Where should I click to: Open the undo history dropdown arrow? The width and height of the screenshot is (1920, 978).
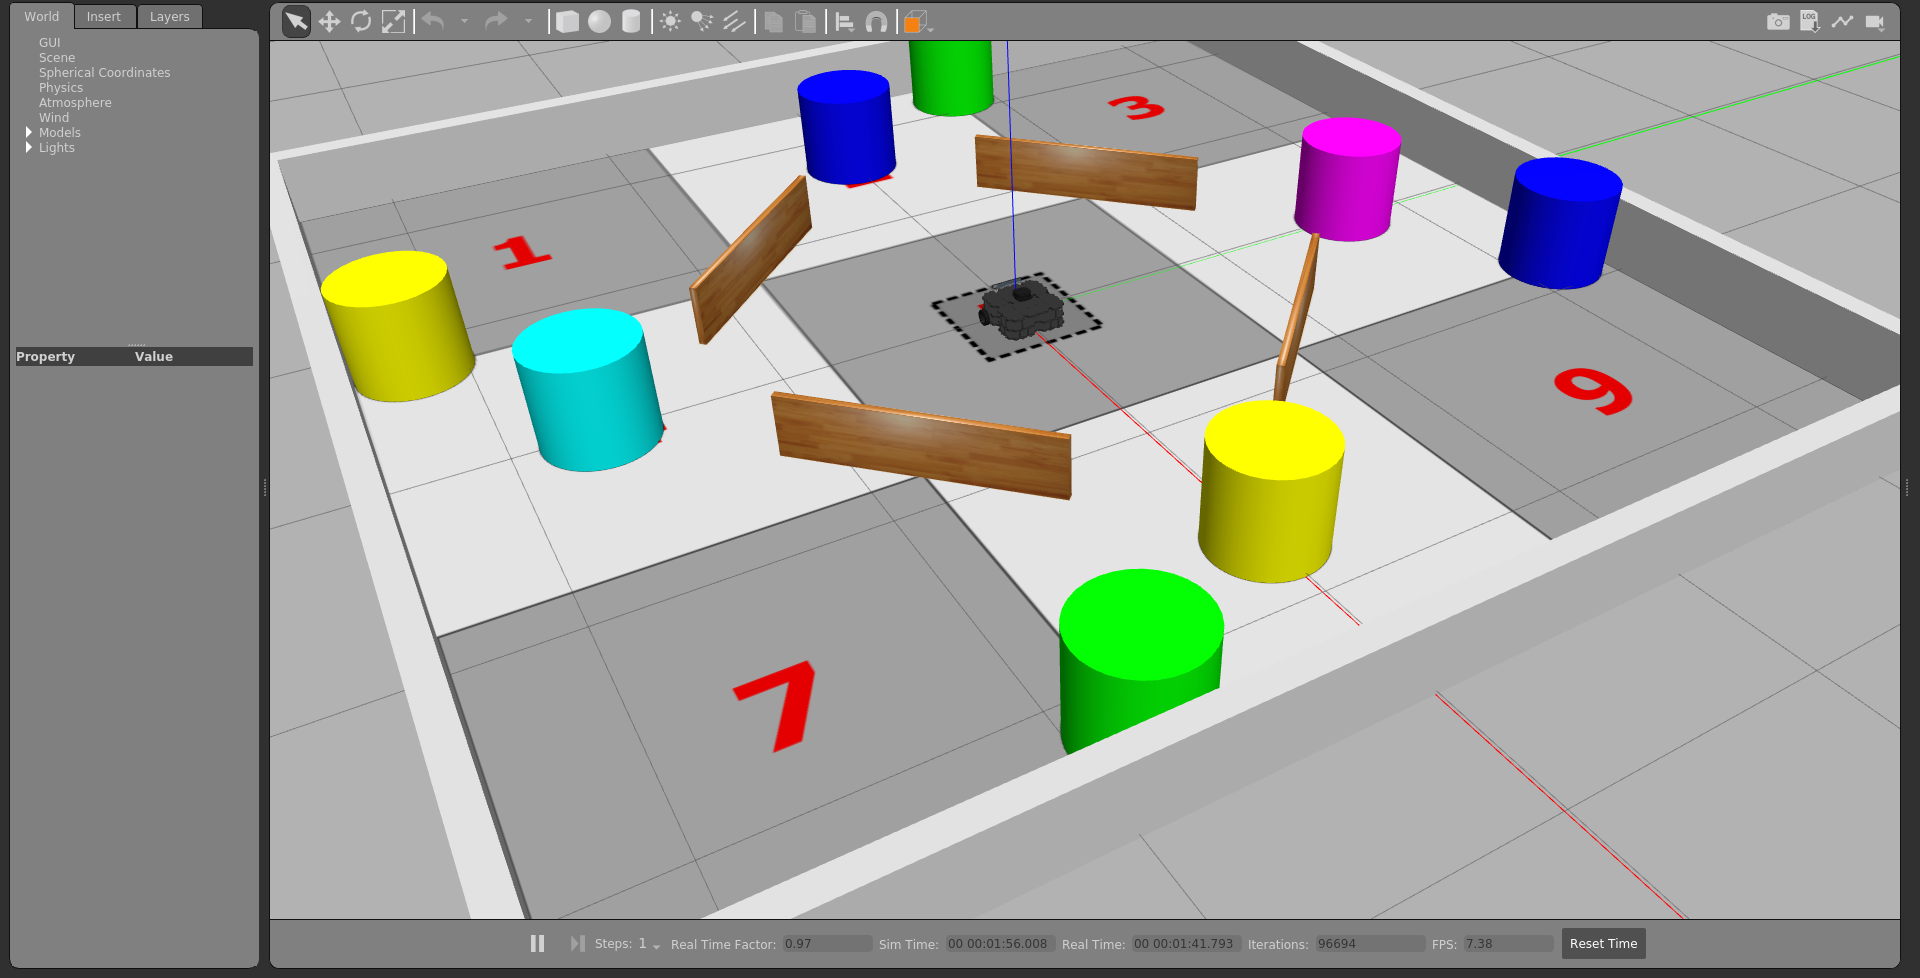pyautogui.click(x=464, y=21)
